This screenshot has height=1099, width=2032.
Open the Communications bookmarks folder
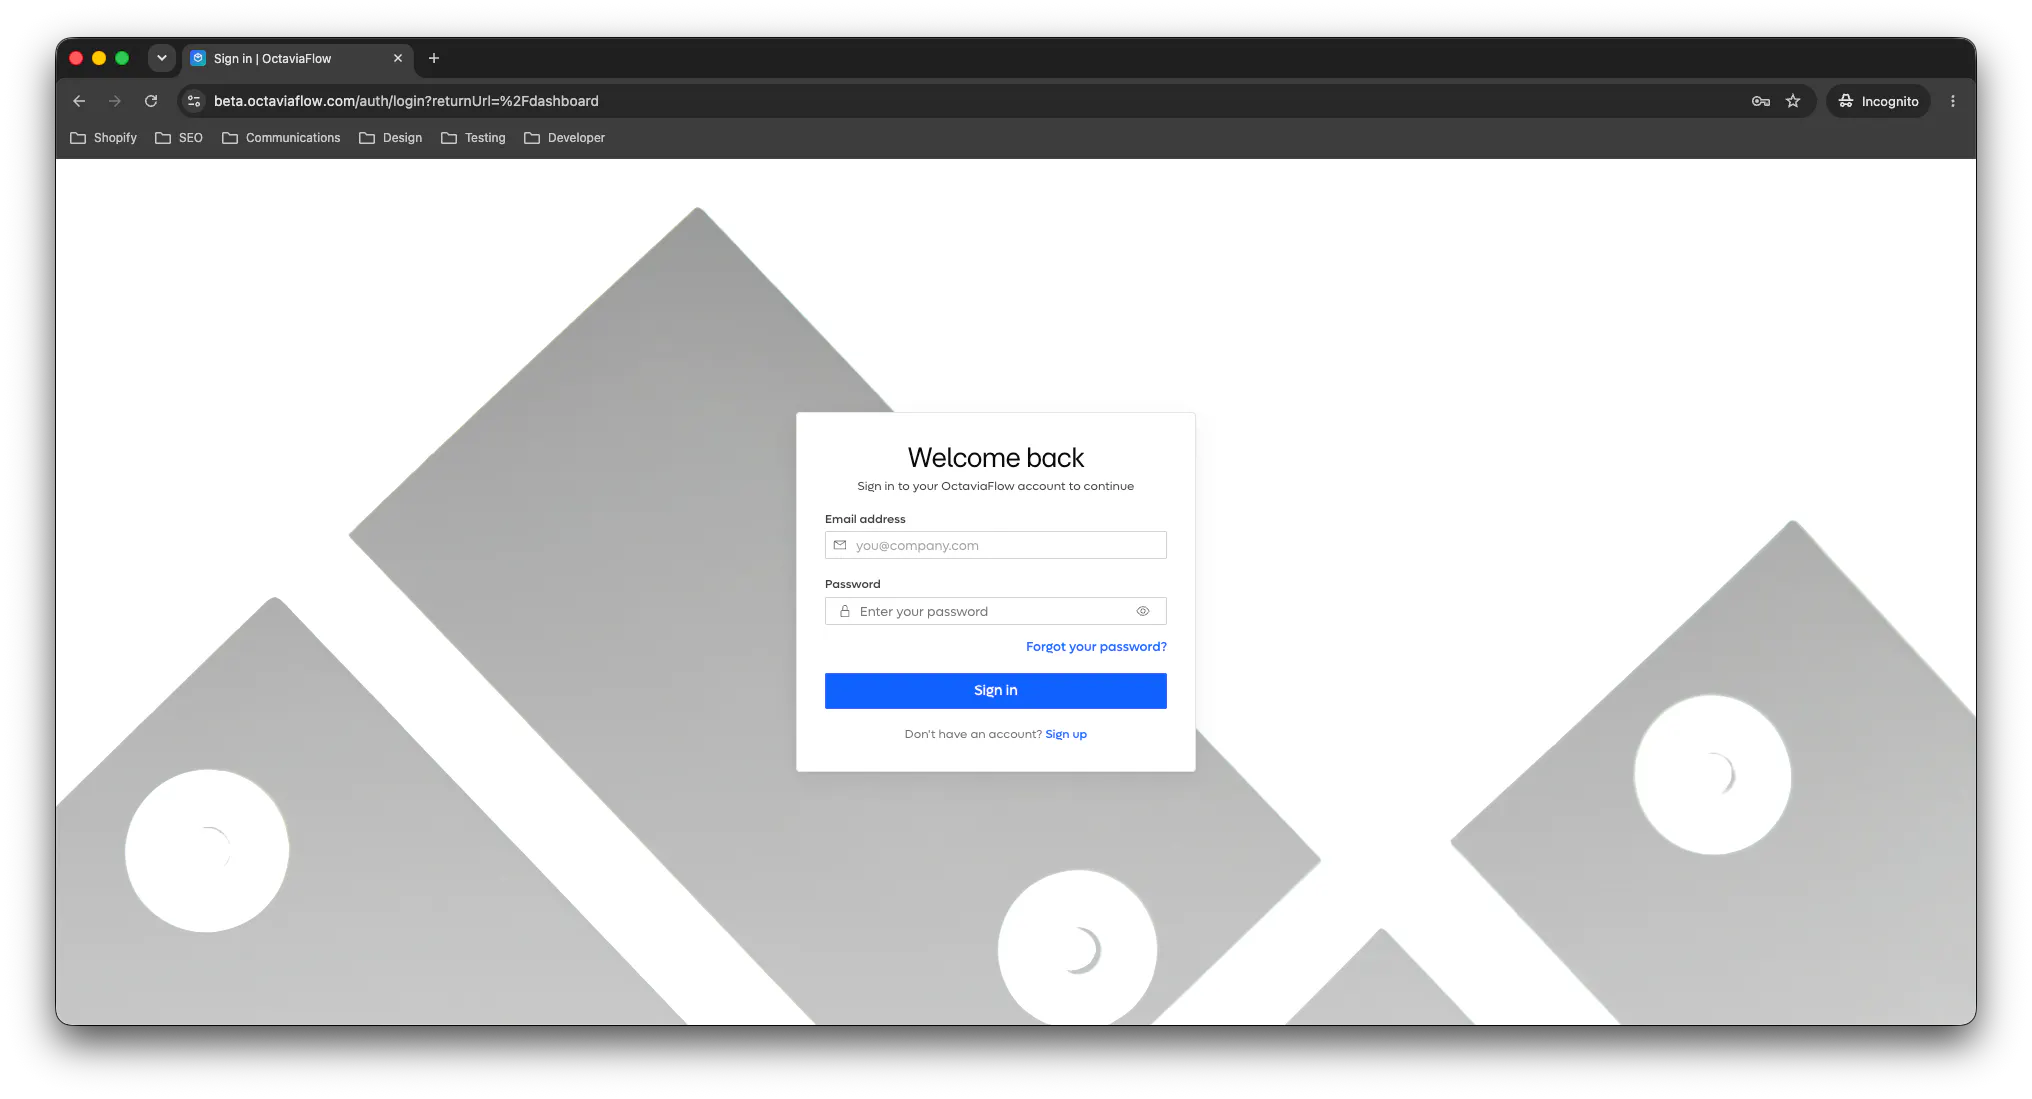[x=281, y=138]
